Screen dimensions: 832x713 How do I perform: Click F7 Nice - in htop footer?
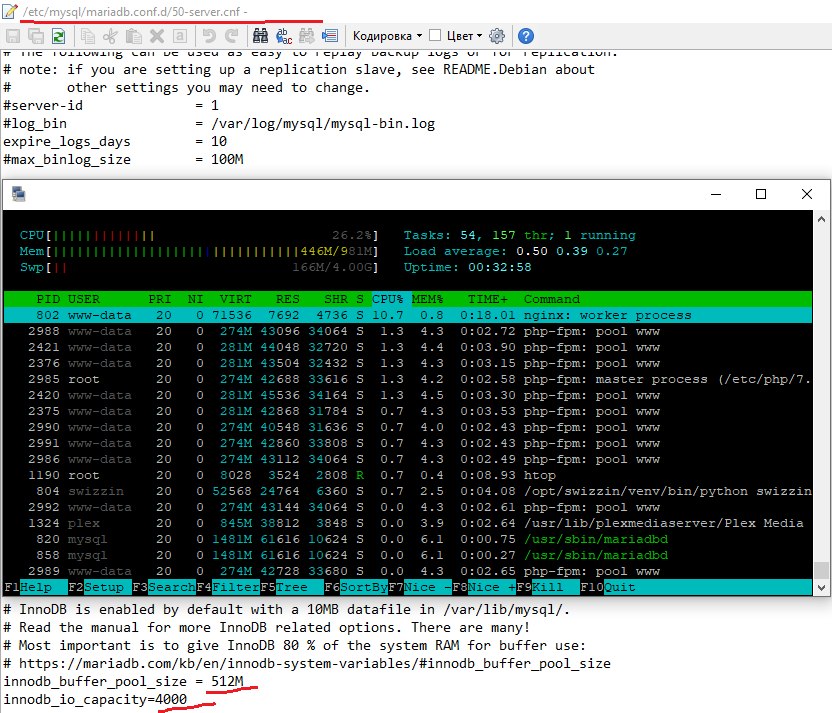[420, 587]
